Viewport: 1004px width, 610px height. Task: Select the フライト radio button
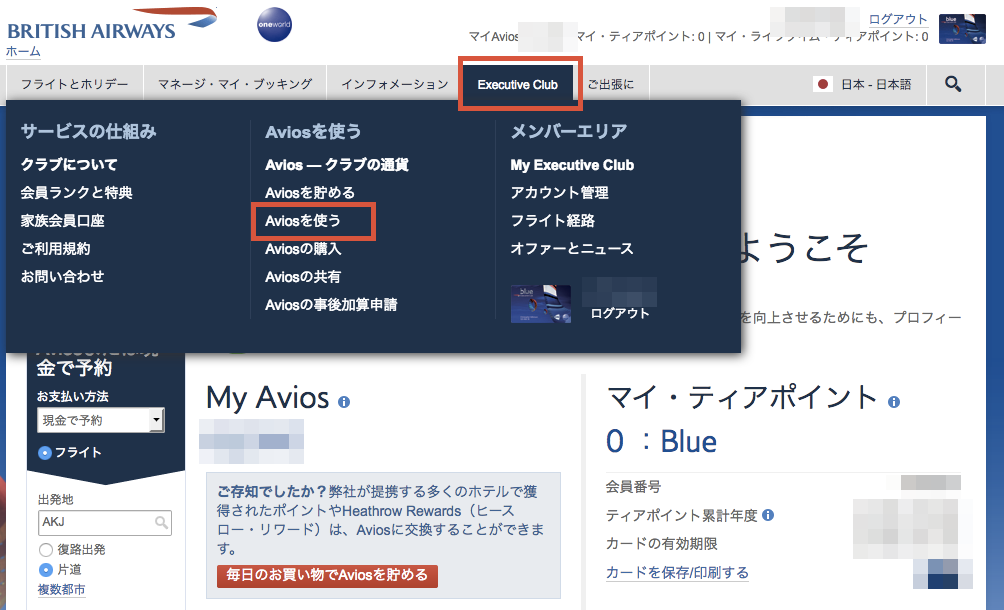(45, 453)
